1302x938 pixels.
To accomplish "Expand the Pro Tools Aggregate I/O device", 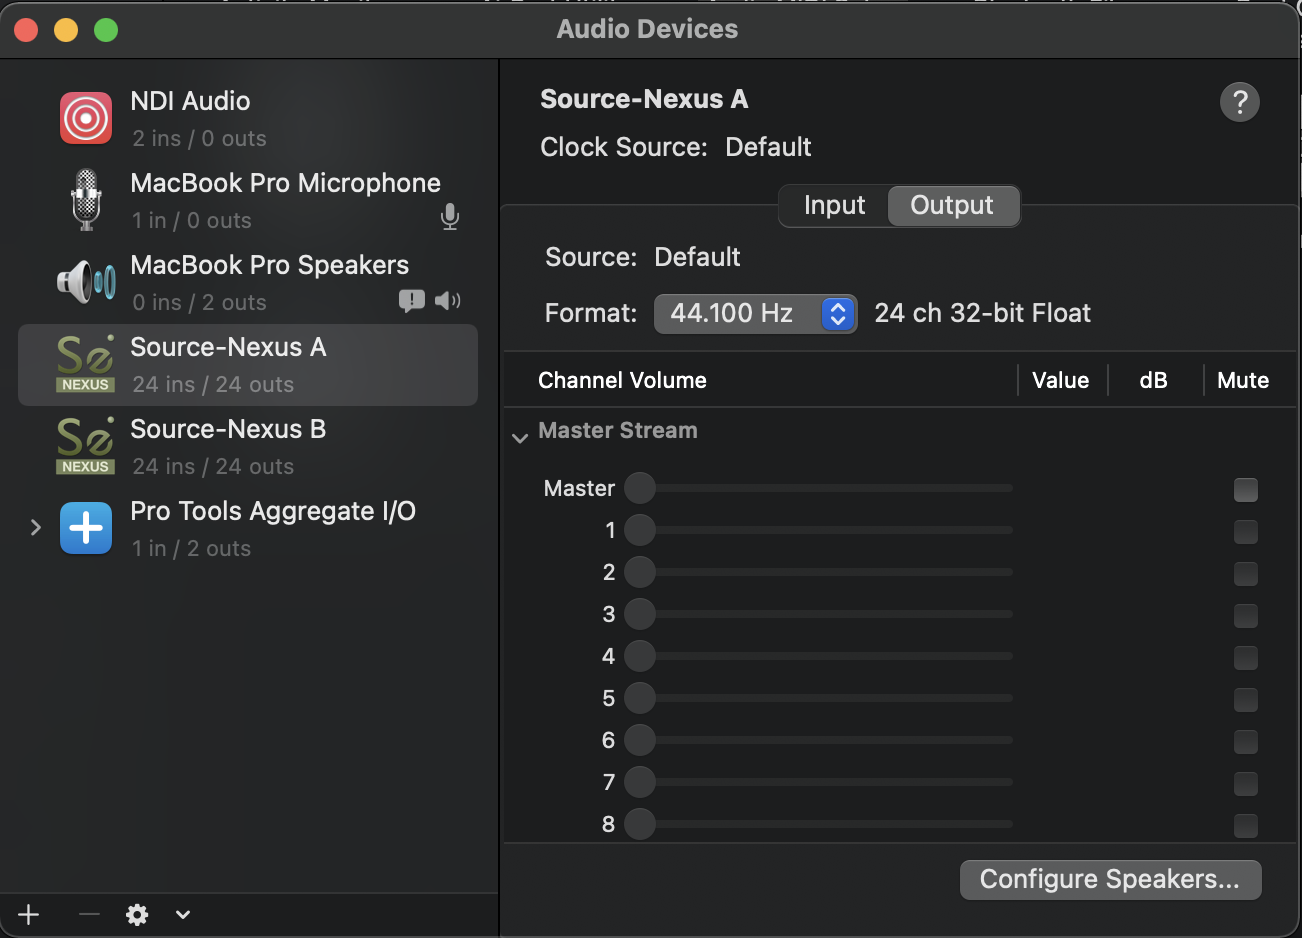I will [x=36, y=527].
